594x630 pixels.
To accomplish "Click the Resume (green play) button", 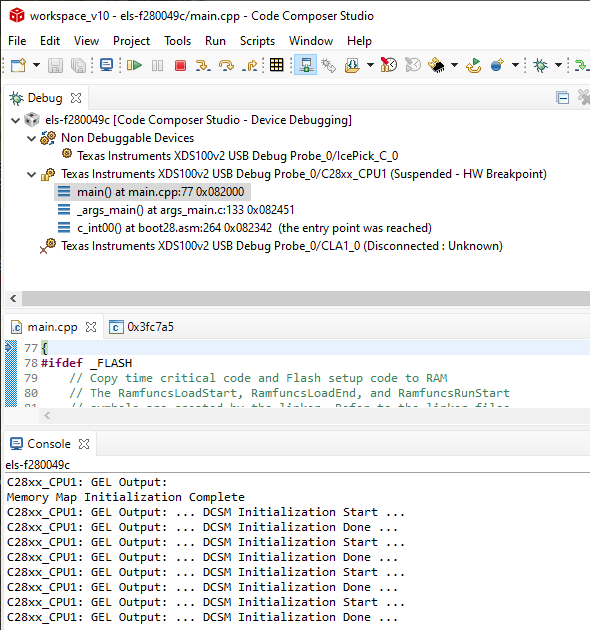I will point(134,65).
